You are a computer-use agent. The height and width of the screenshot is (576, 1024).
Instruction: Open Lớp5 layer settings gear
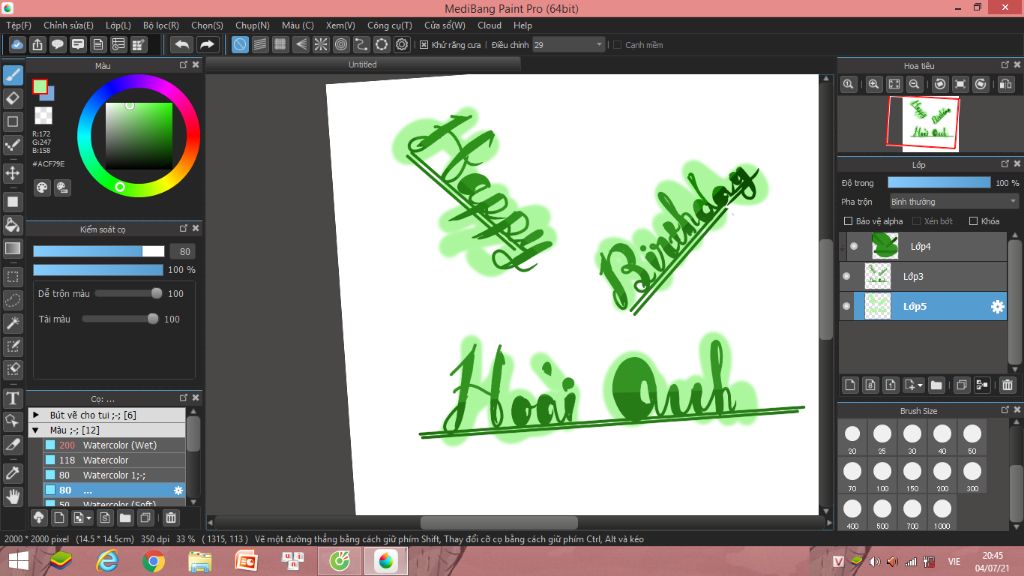tap(997, 306)
